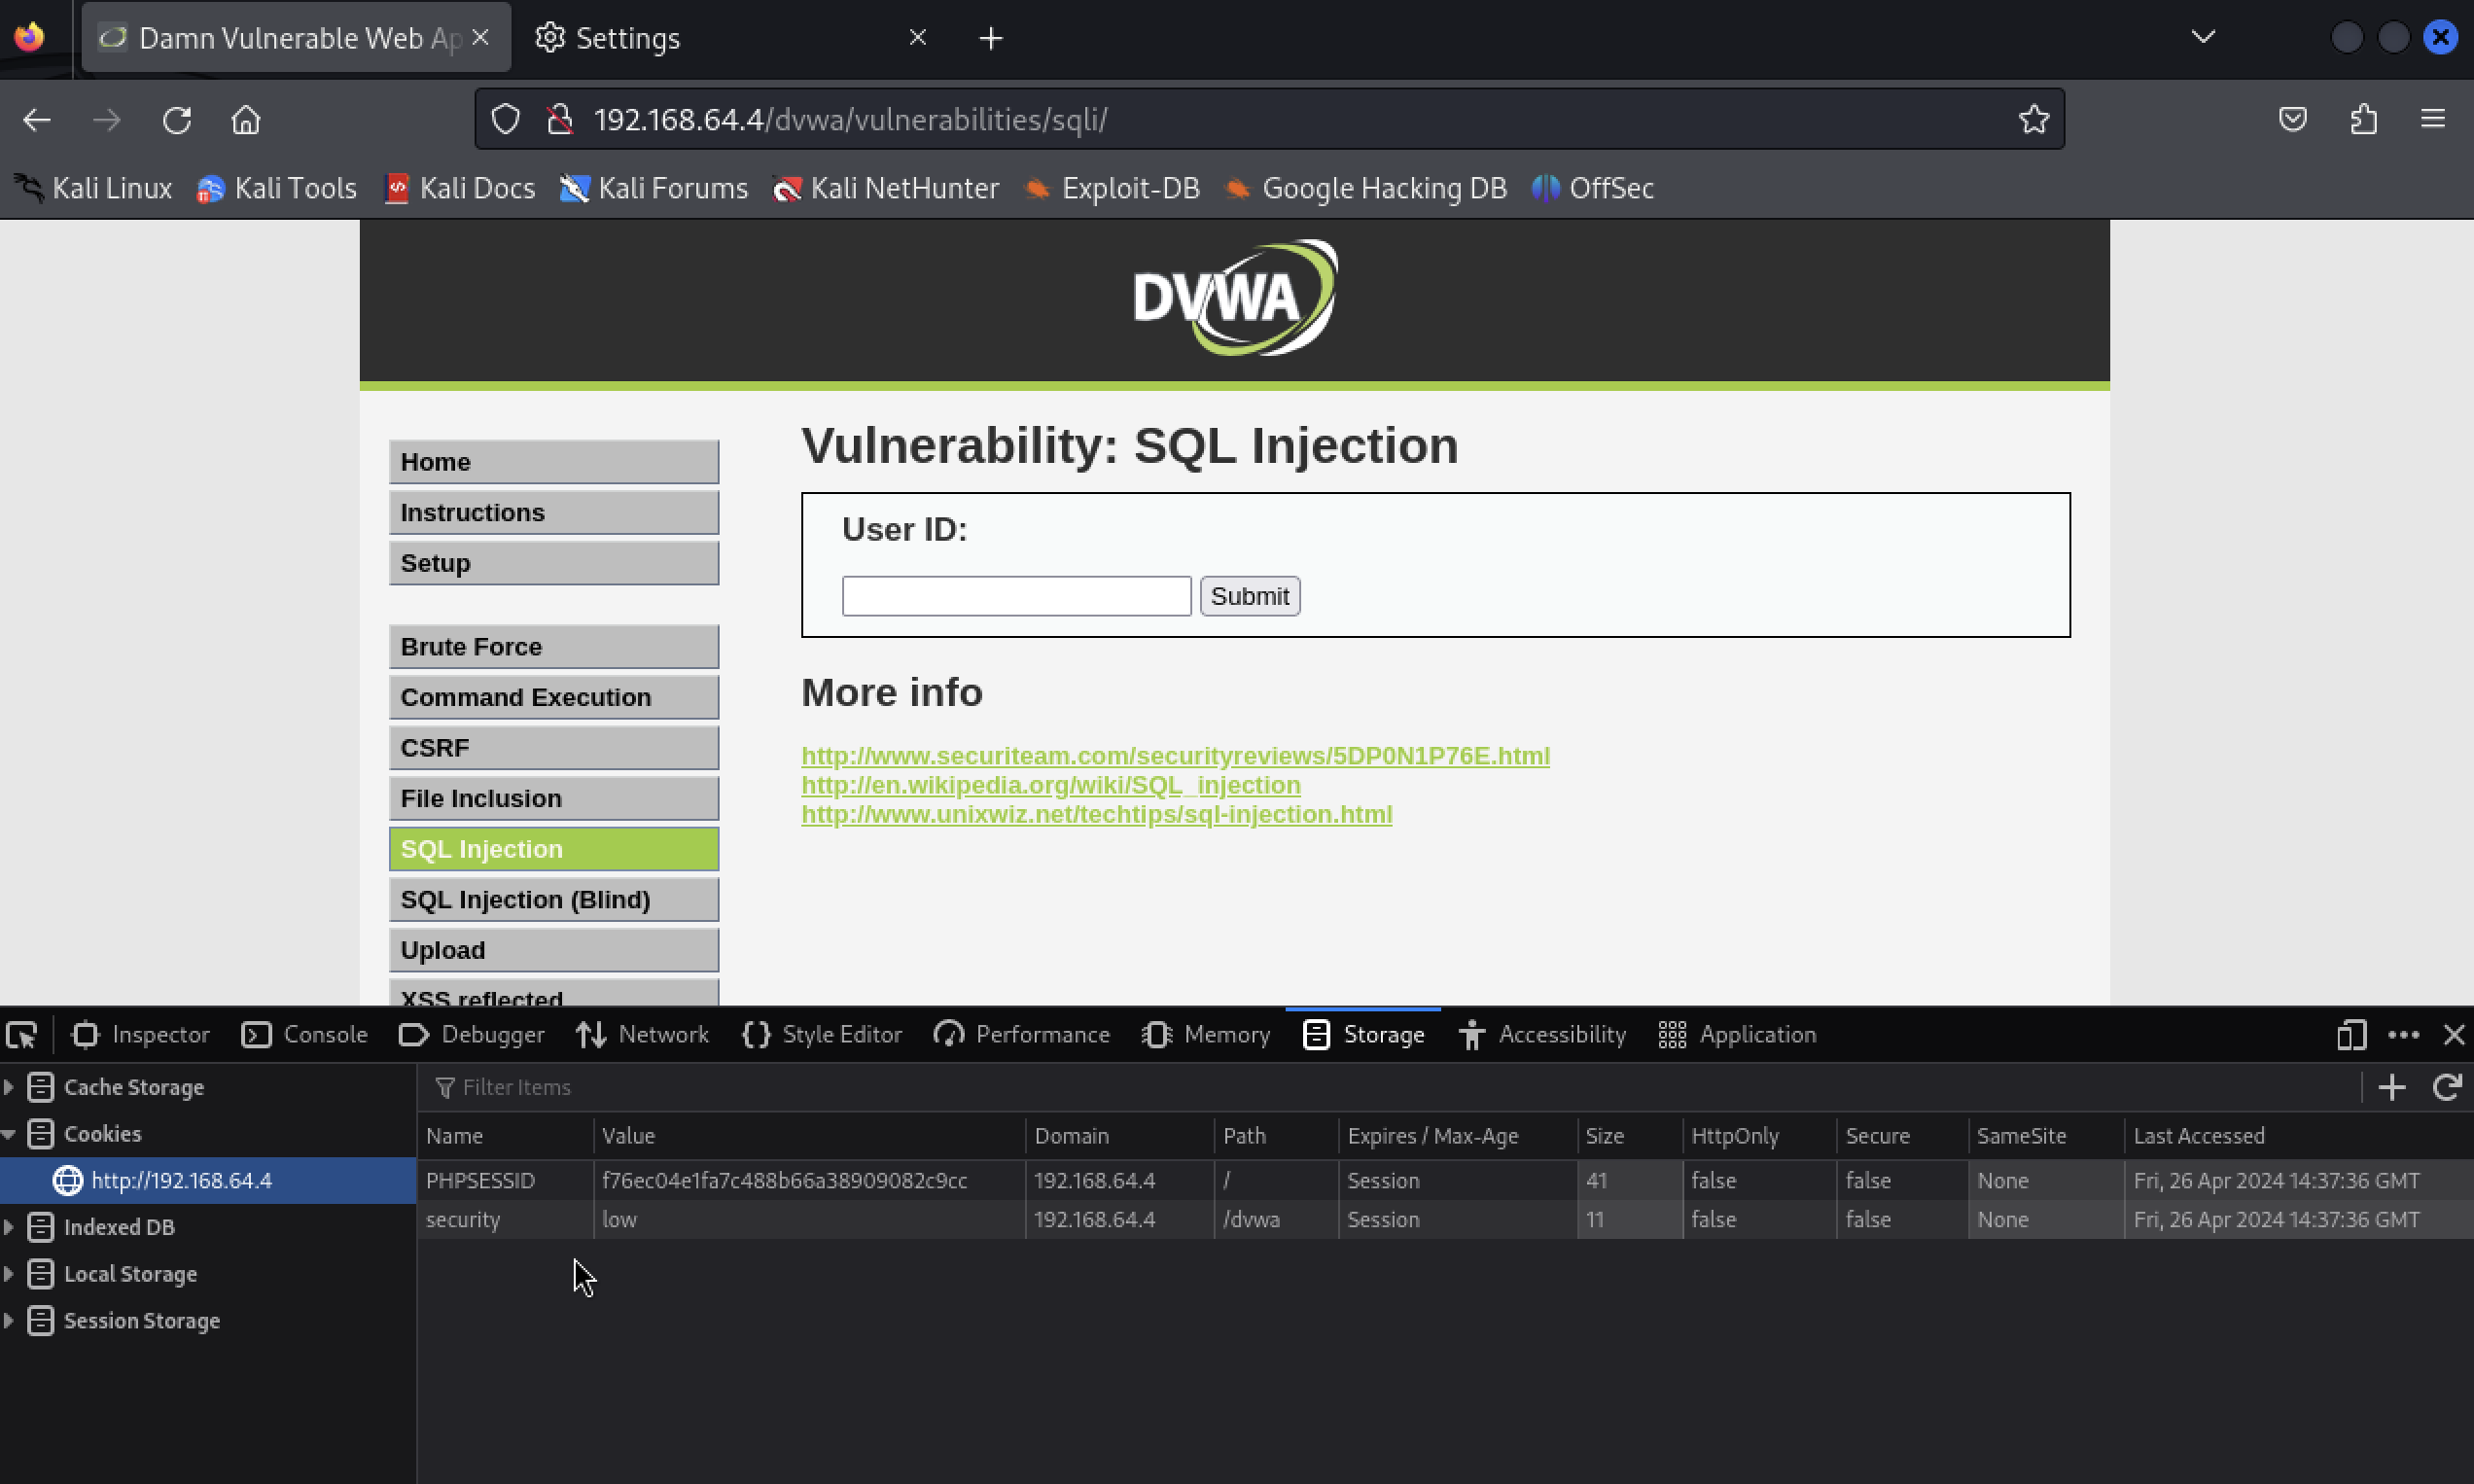The height and width of the screenshot is (1484, 2474).
Task: Click the DVWA logo
Action: click(1235, 297)
